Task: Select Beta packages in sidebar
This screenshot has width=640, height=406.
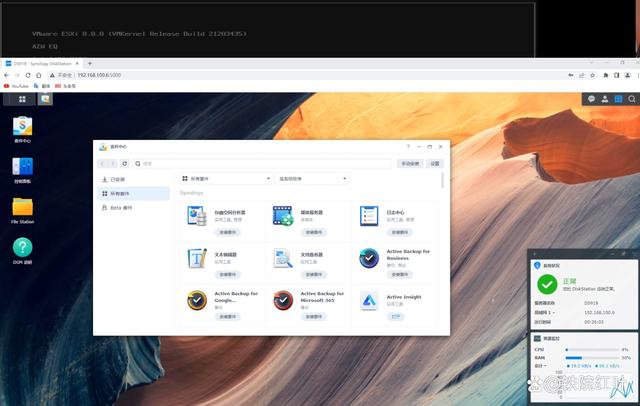Action: (x=121, y=207)
